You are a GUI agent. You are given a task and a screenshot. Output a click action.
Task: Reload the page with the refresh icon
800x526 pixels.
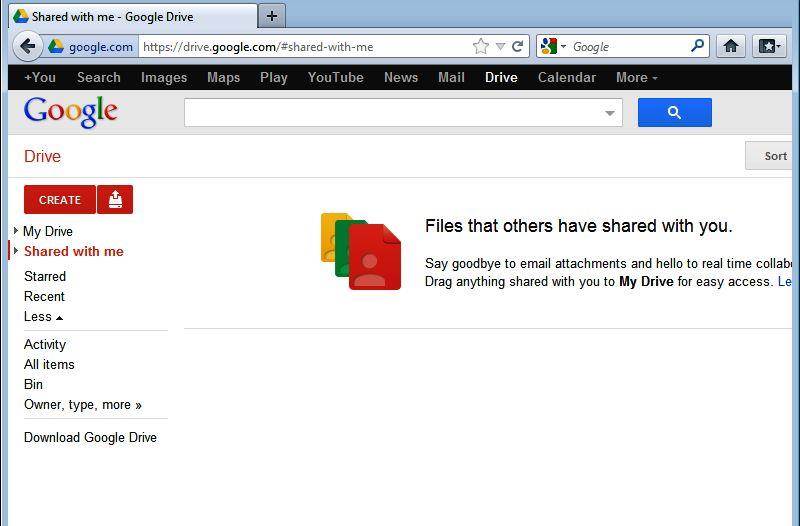pos(517,46)
